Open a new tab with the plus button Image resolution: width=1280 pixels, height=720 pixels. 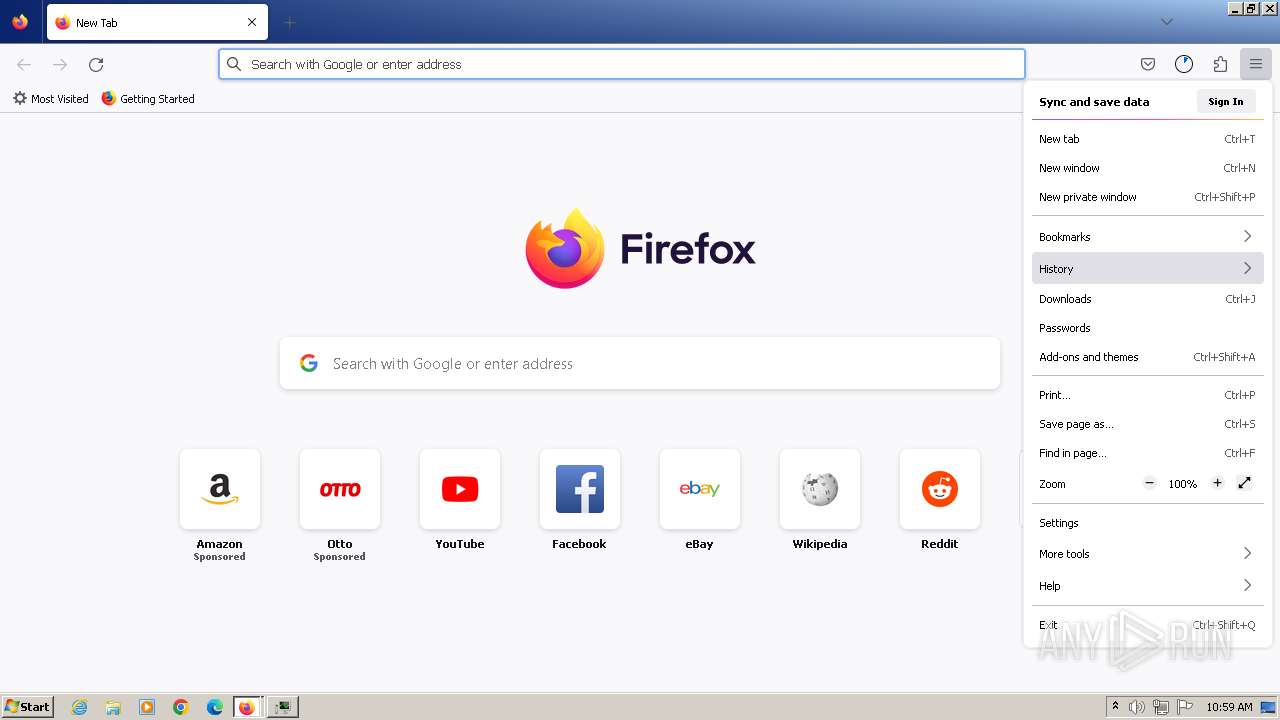click(289, 22)
